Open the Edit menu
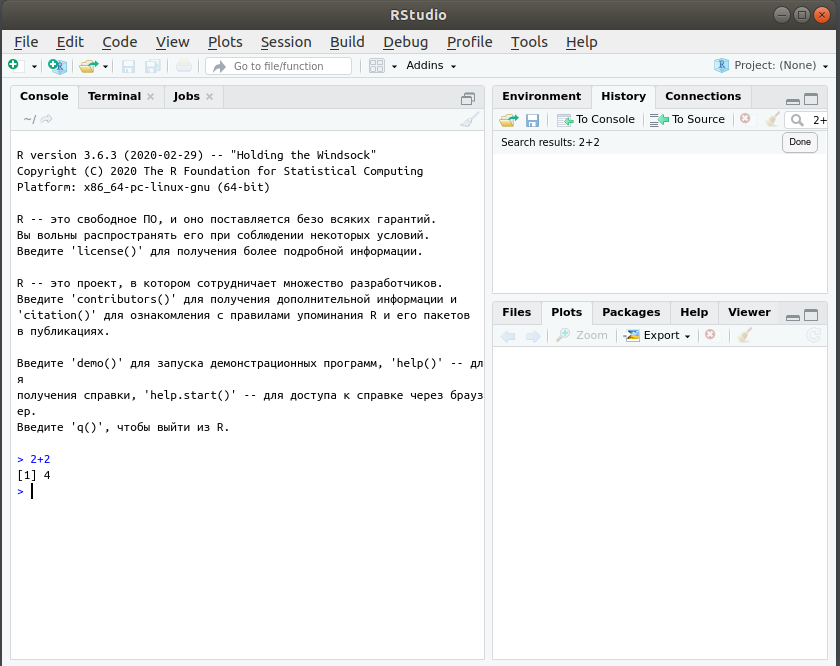 70,42
